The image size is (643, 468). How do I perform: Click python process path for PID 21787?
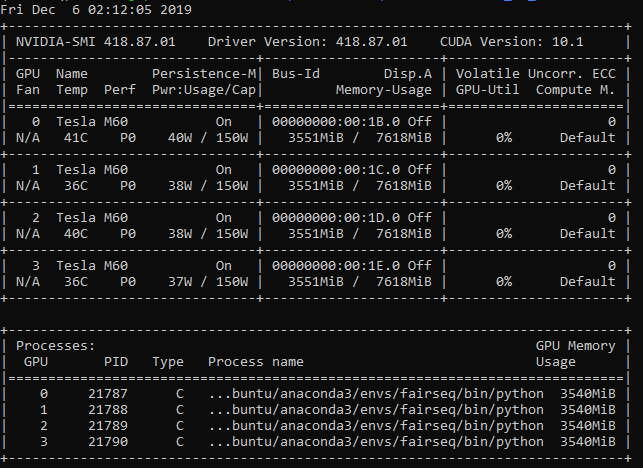376,394
